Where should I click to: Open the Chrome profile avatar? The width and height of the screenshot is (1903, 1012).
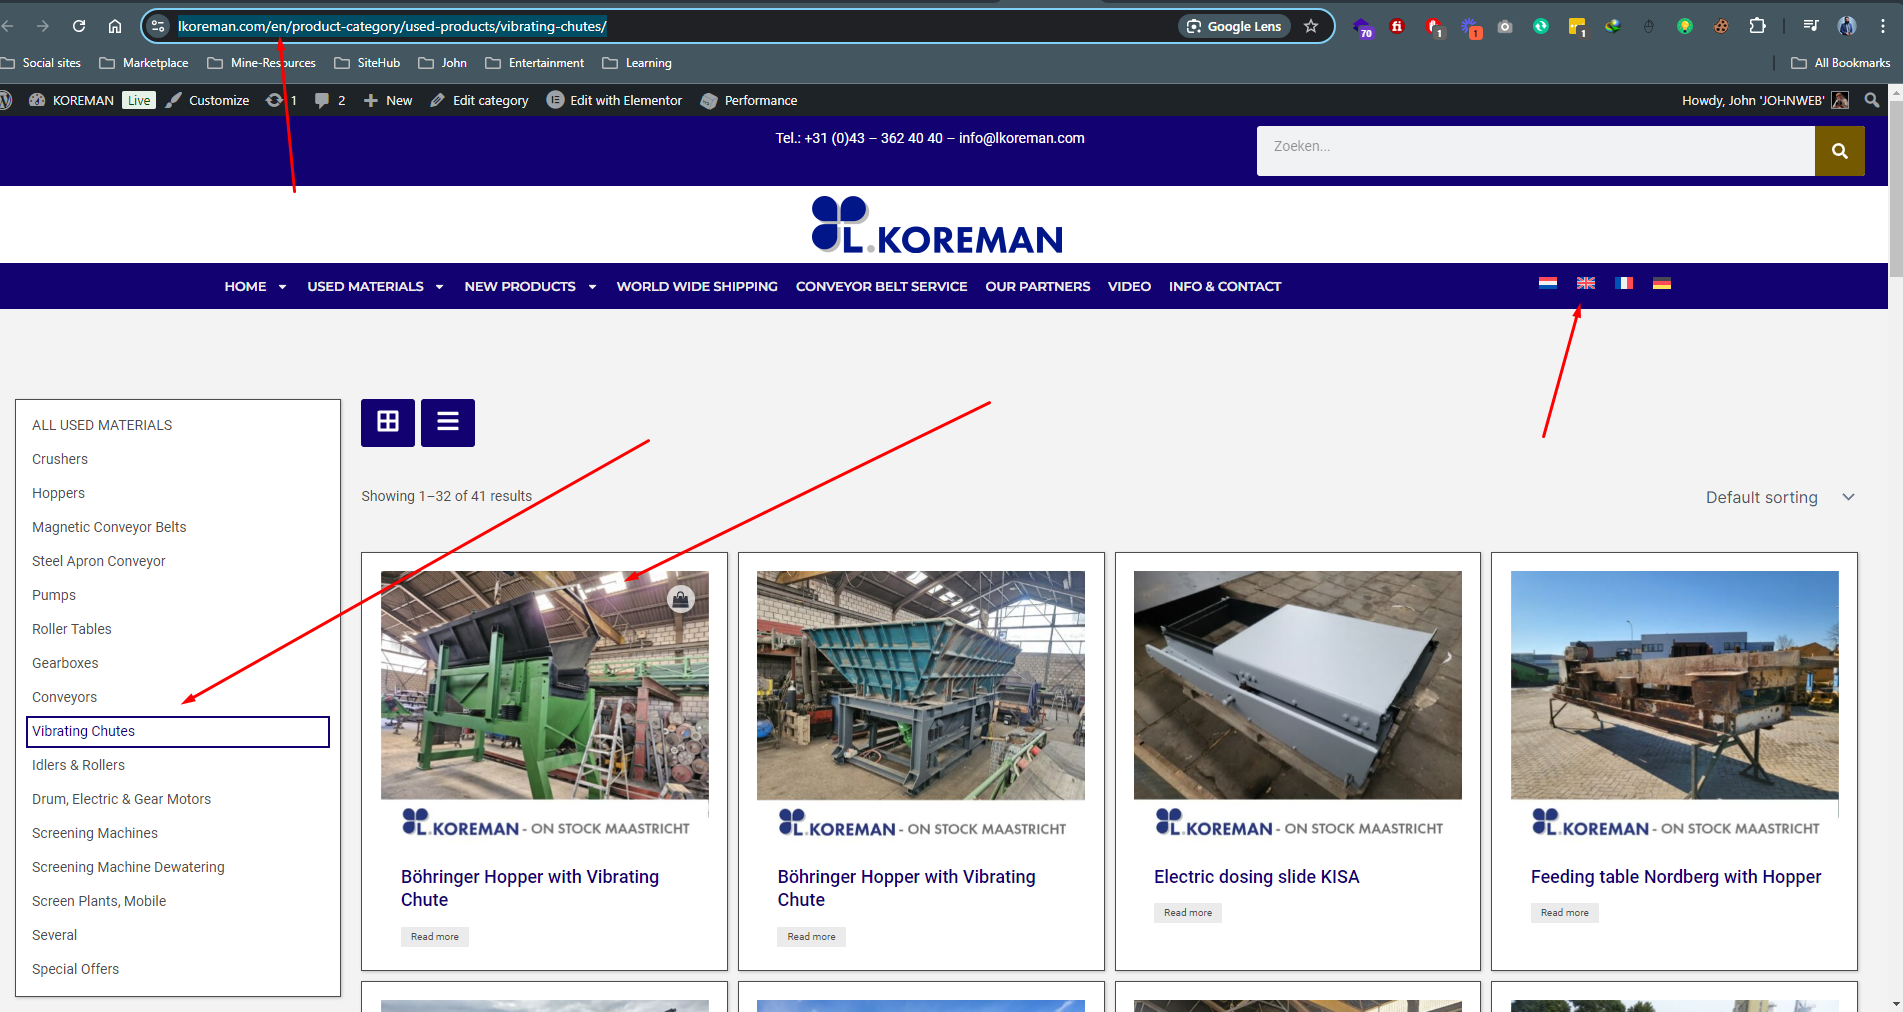point(1847,26)
